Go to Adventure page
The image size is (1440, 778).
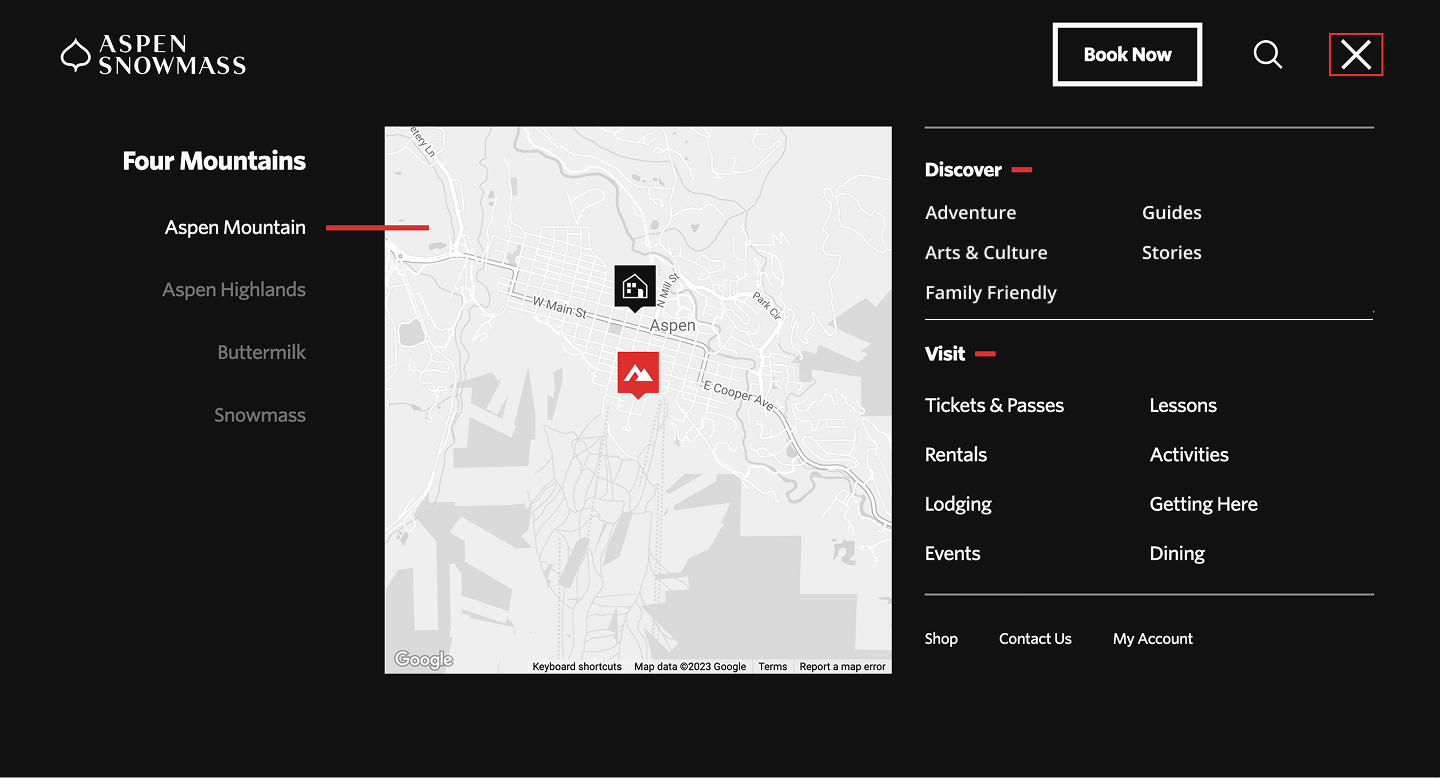[970, 212]
